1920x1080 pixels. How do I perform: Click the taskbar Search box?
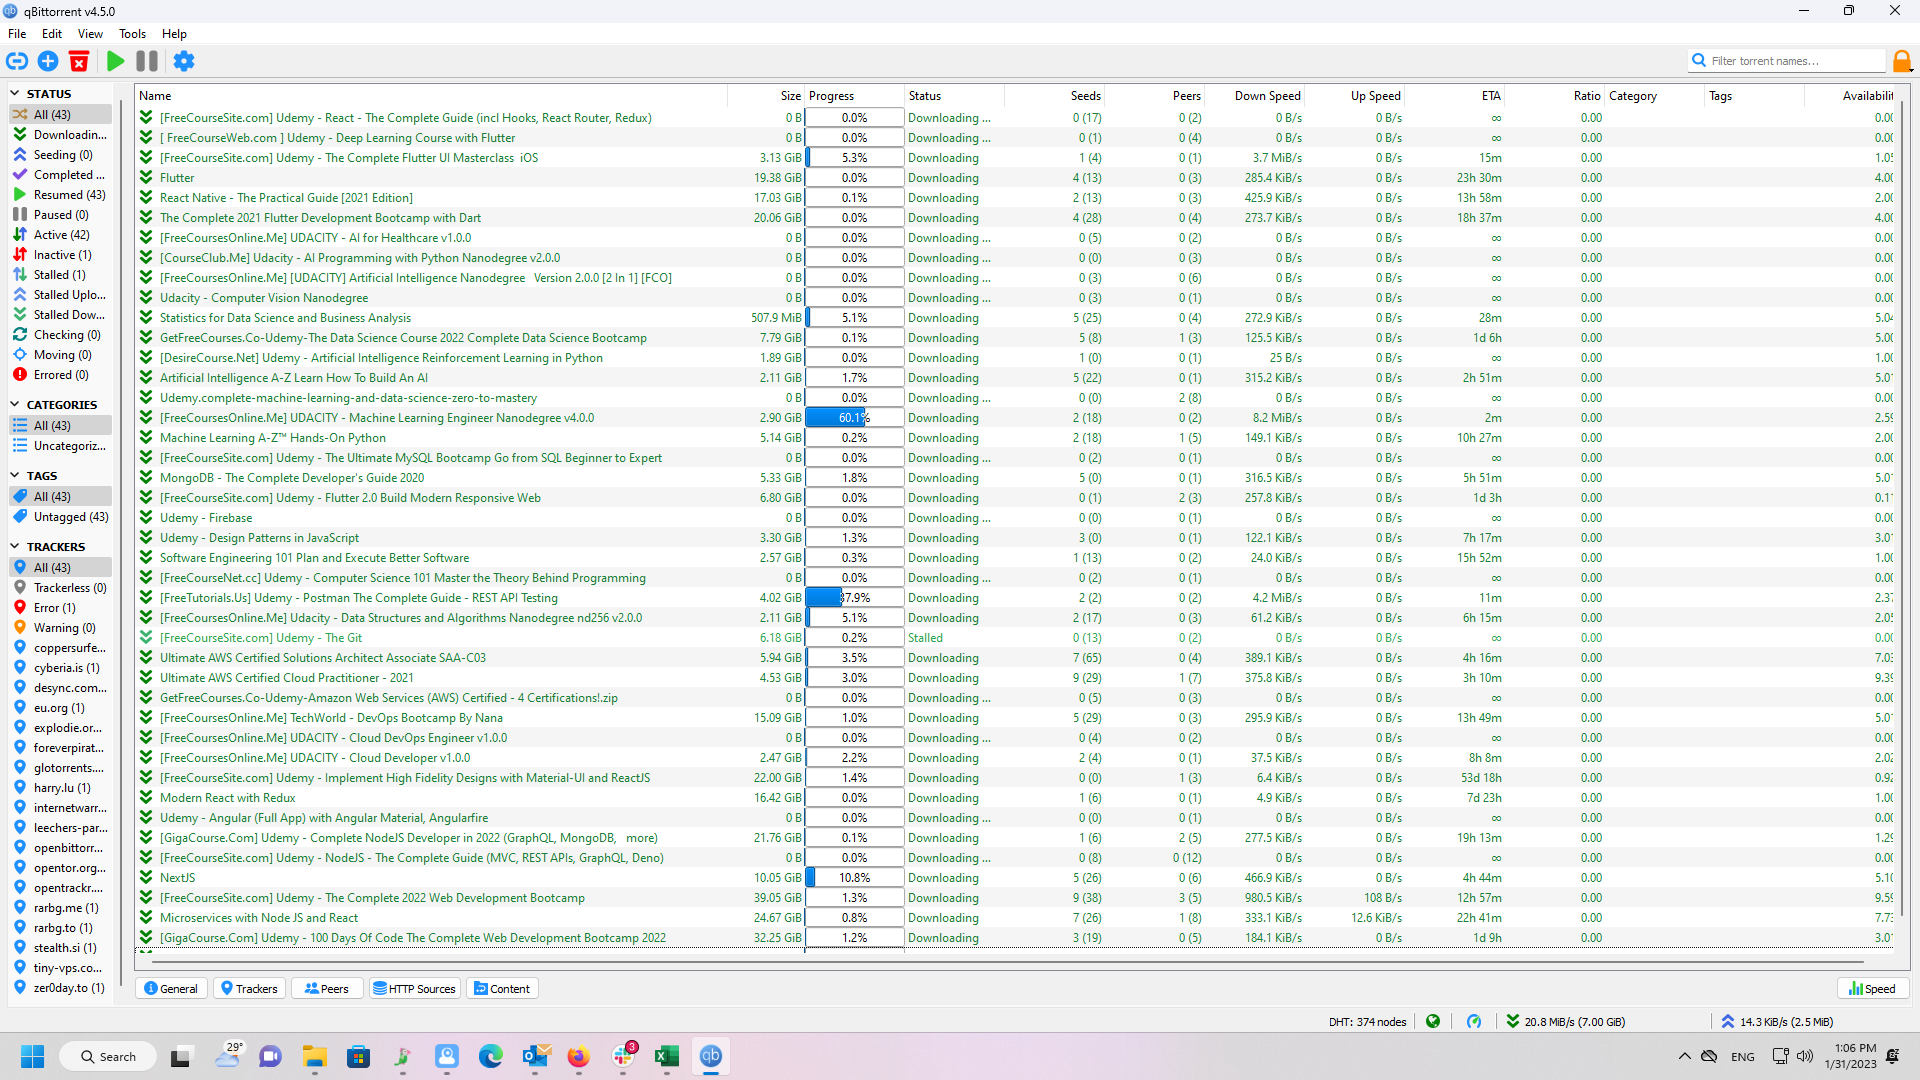point(108,1056)
